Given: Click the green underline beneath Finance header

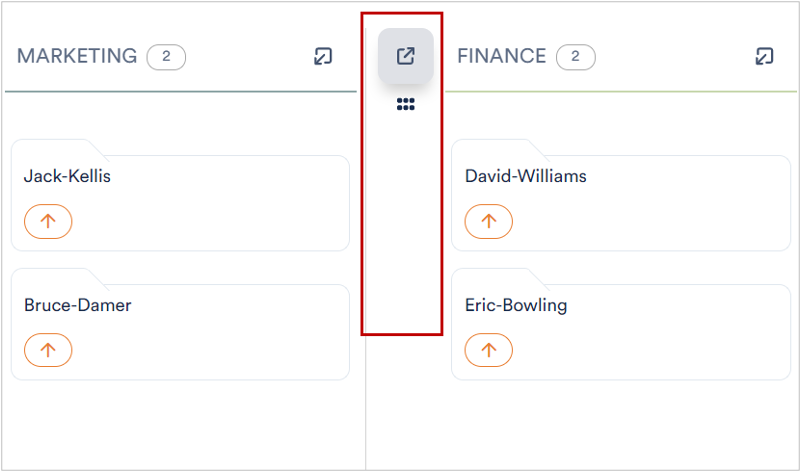Looking at the screenshot, I should click(621, 92).
